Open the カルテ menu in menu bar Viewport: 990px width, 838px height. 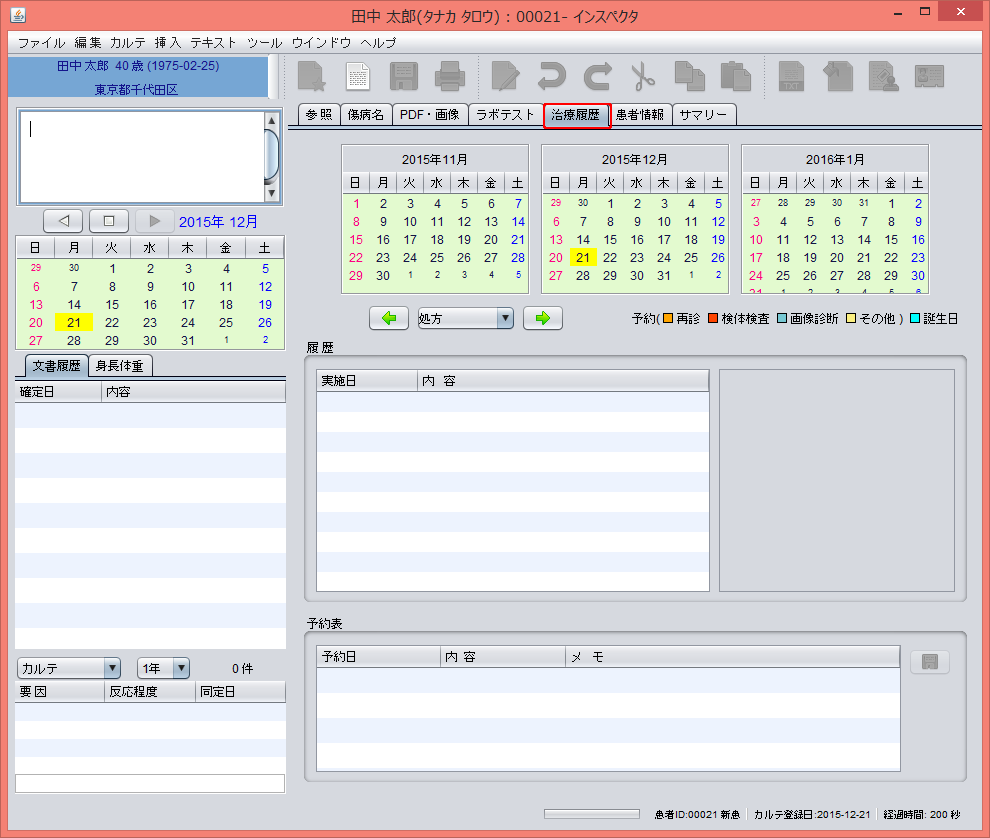pyautogui.click(x=128, y=43)
